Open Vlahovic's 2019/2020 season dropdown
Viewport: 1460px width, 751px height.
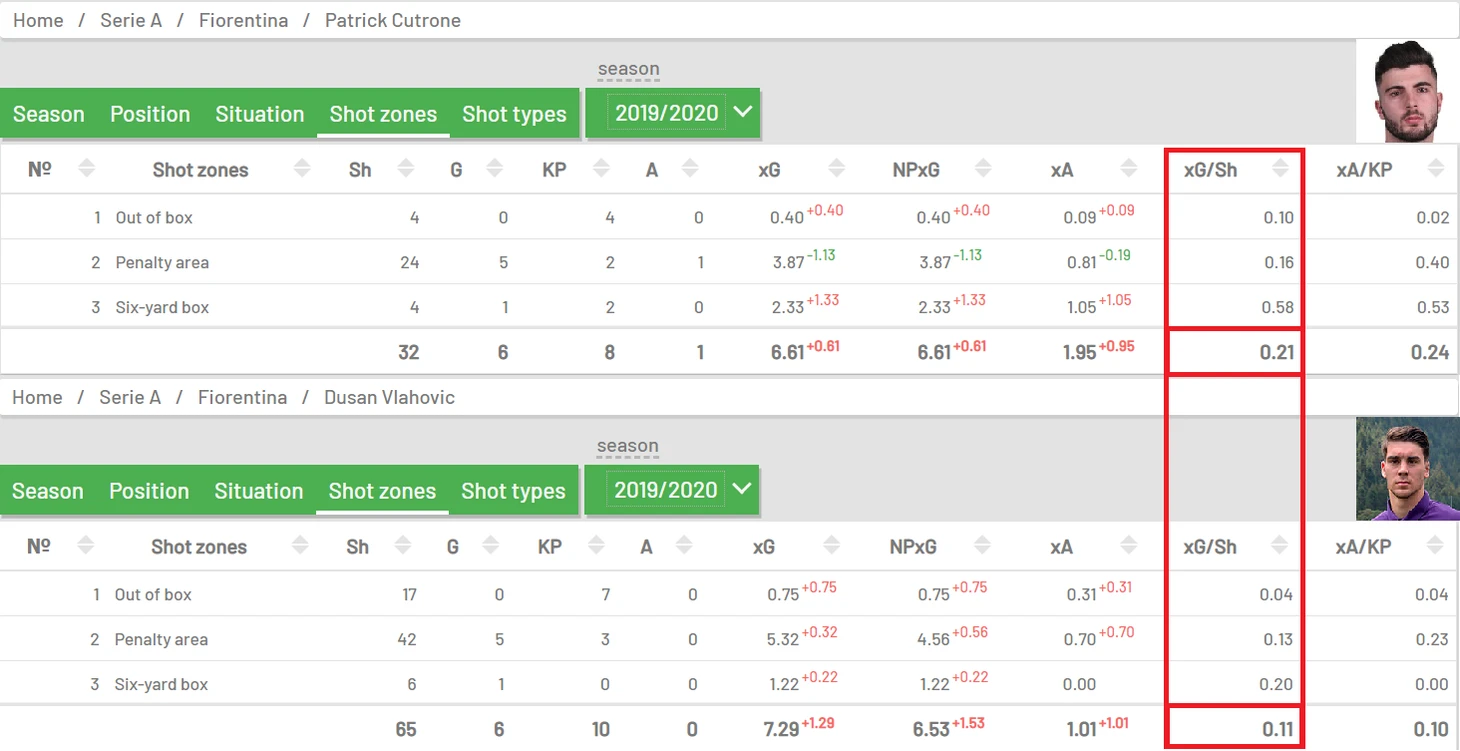671,490
